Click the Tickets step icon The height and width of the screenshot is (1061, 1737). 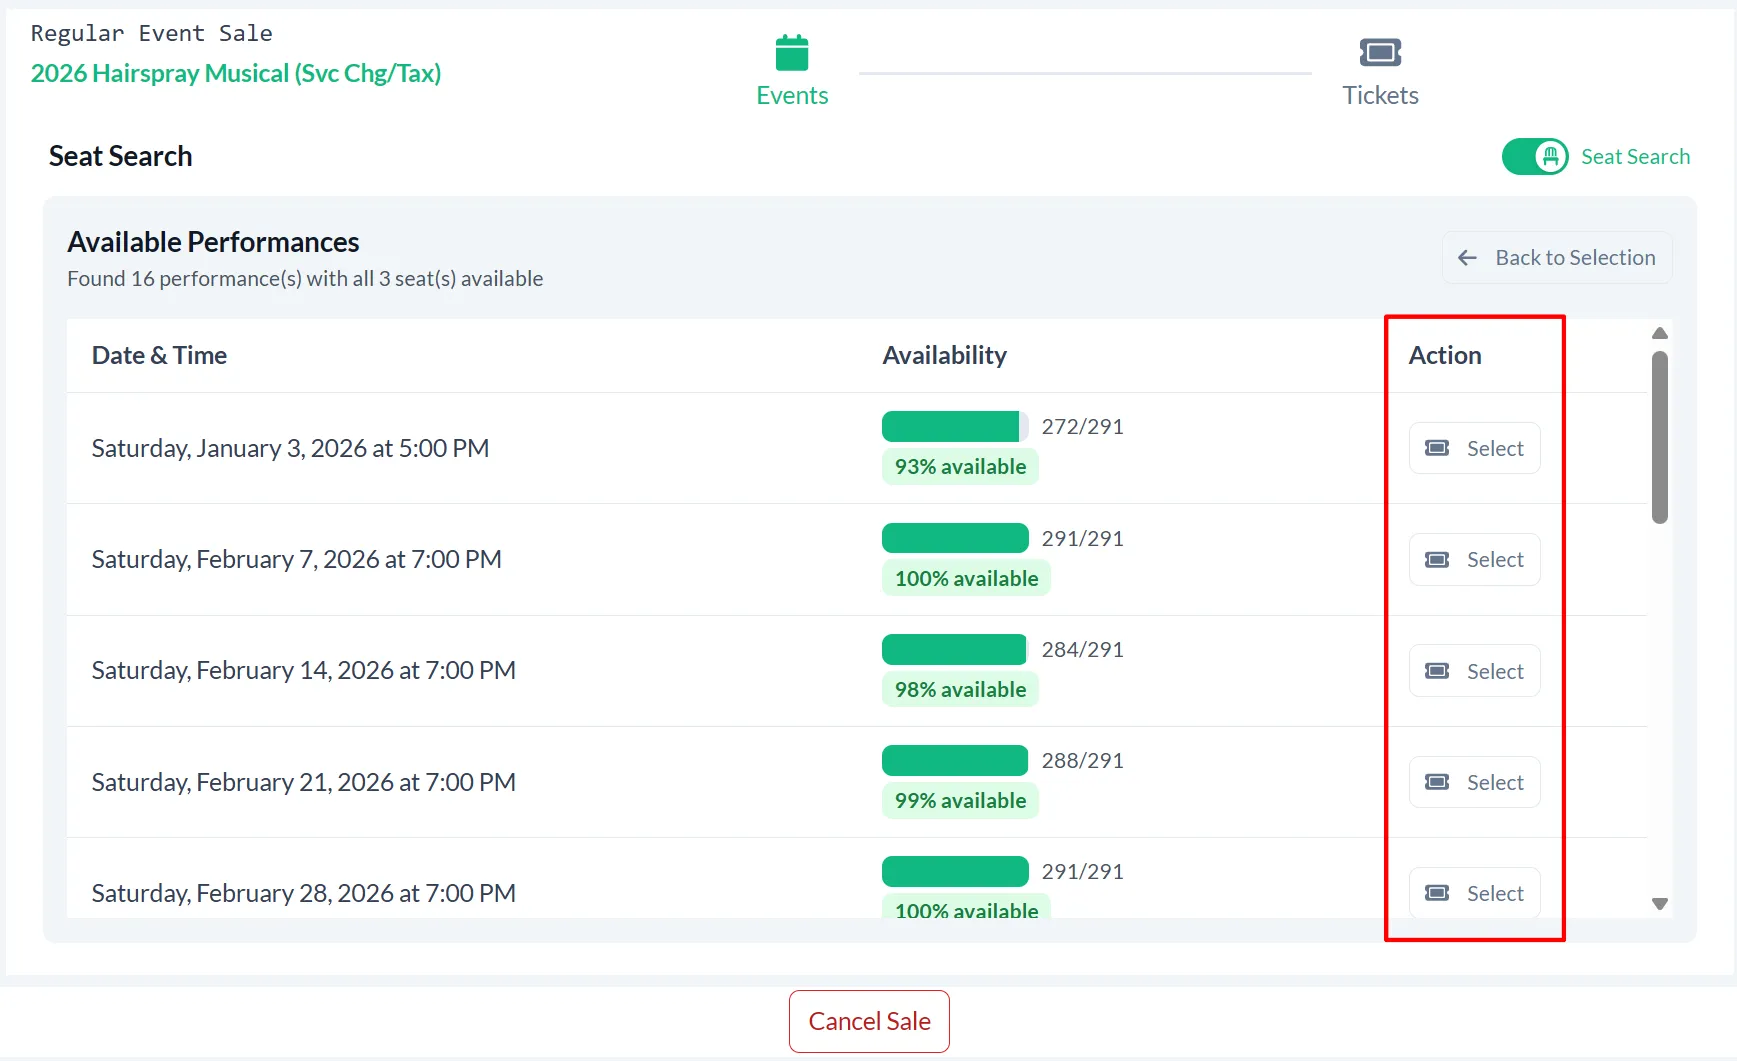pos(1380,52)
